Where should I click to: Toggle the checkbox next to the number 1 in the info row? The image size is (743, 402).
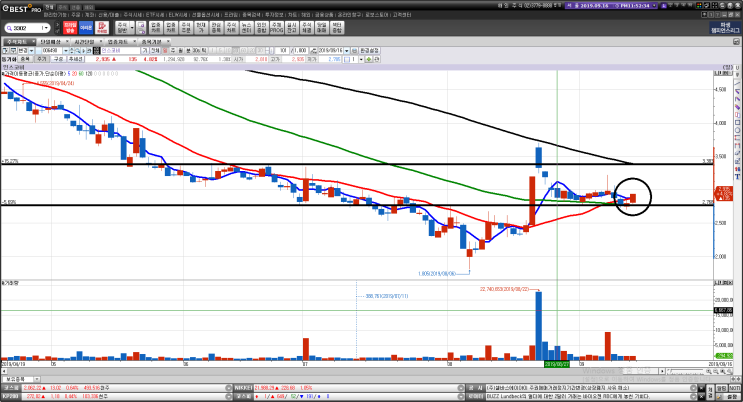click(x=347, y=59)
